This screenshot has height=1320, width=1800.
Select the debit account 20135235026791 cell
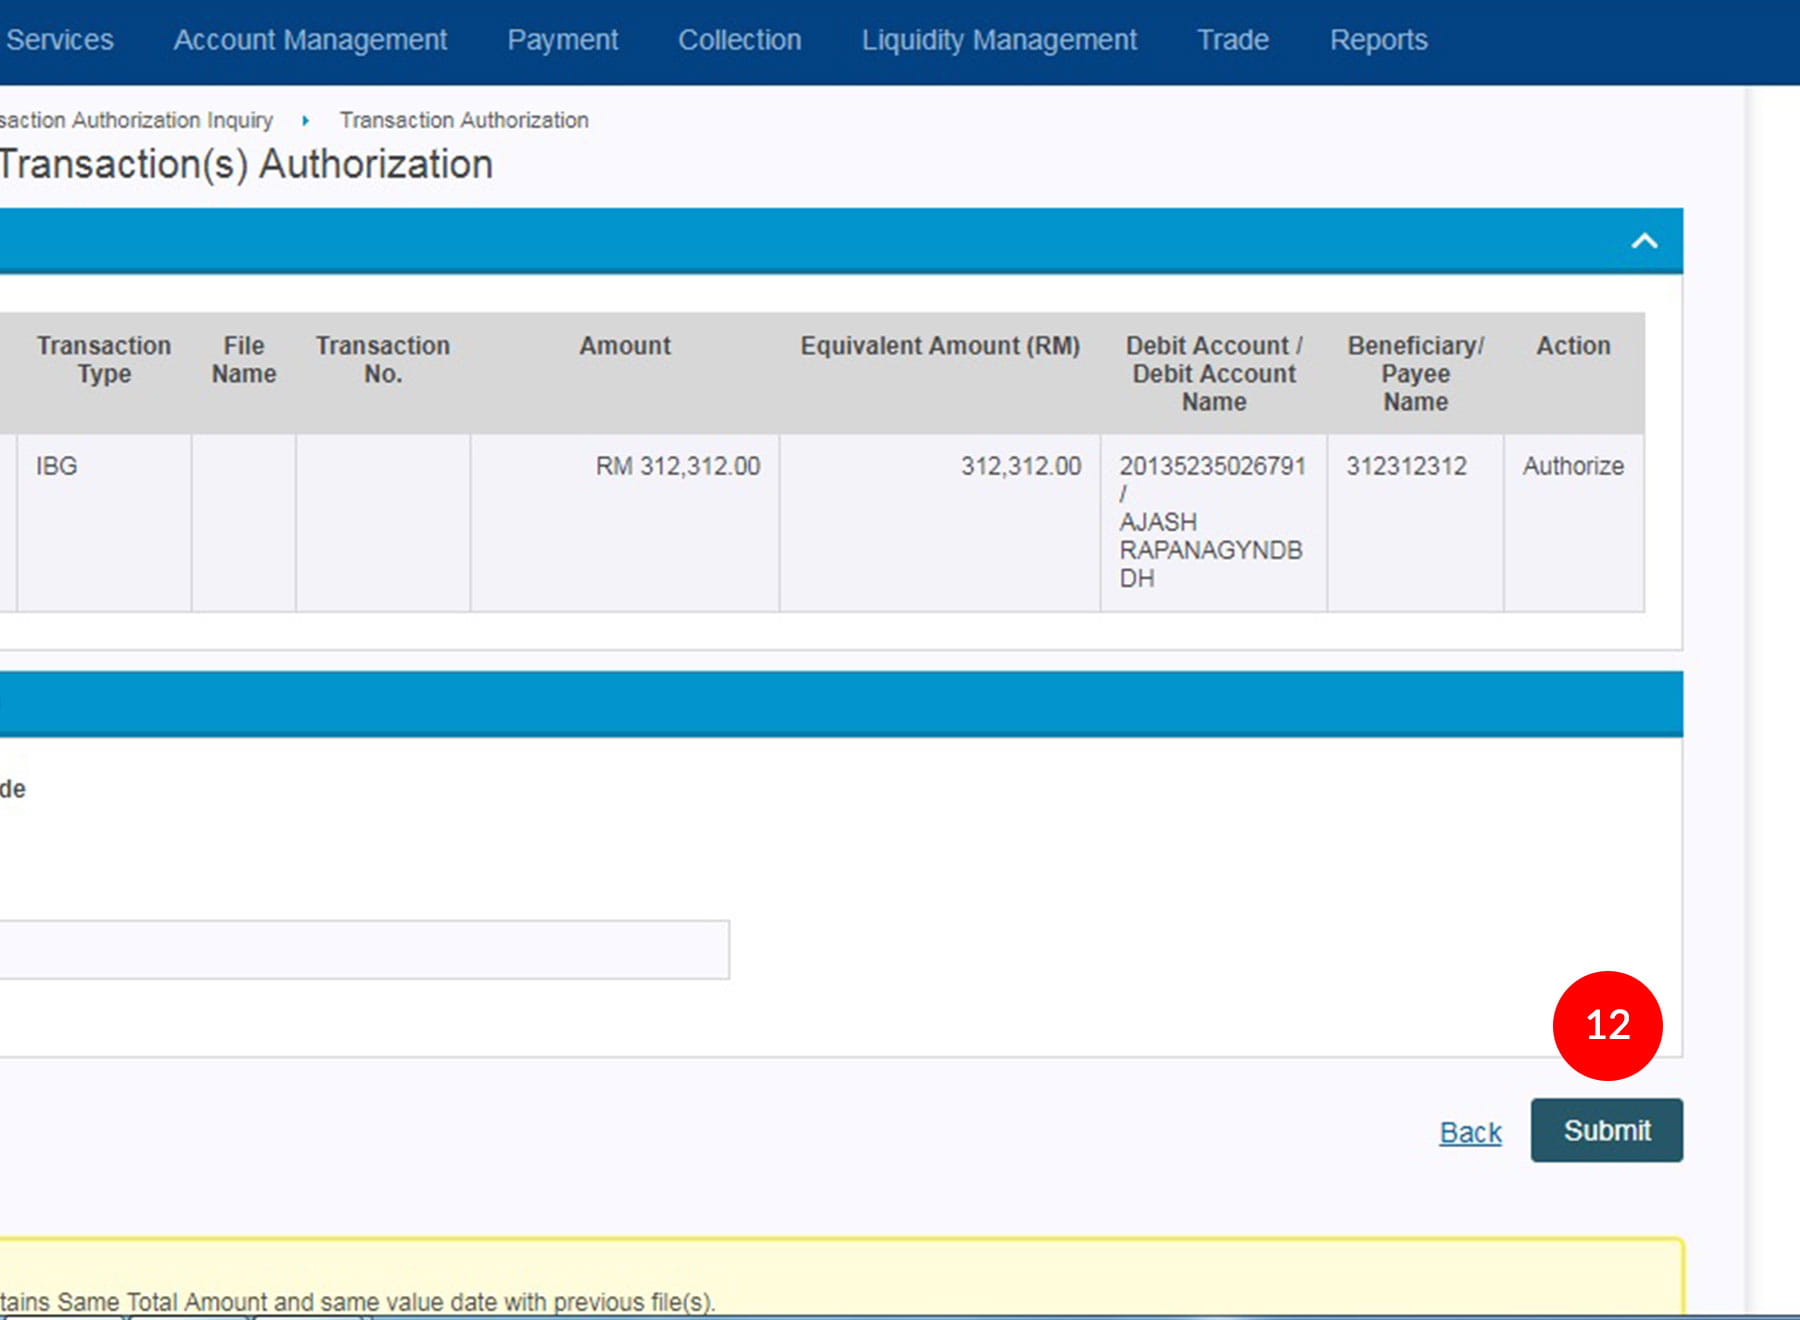click(1212, 466)
